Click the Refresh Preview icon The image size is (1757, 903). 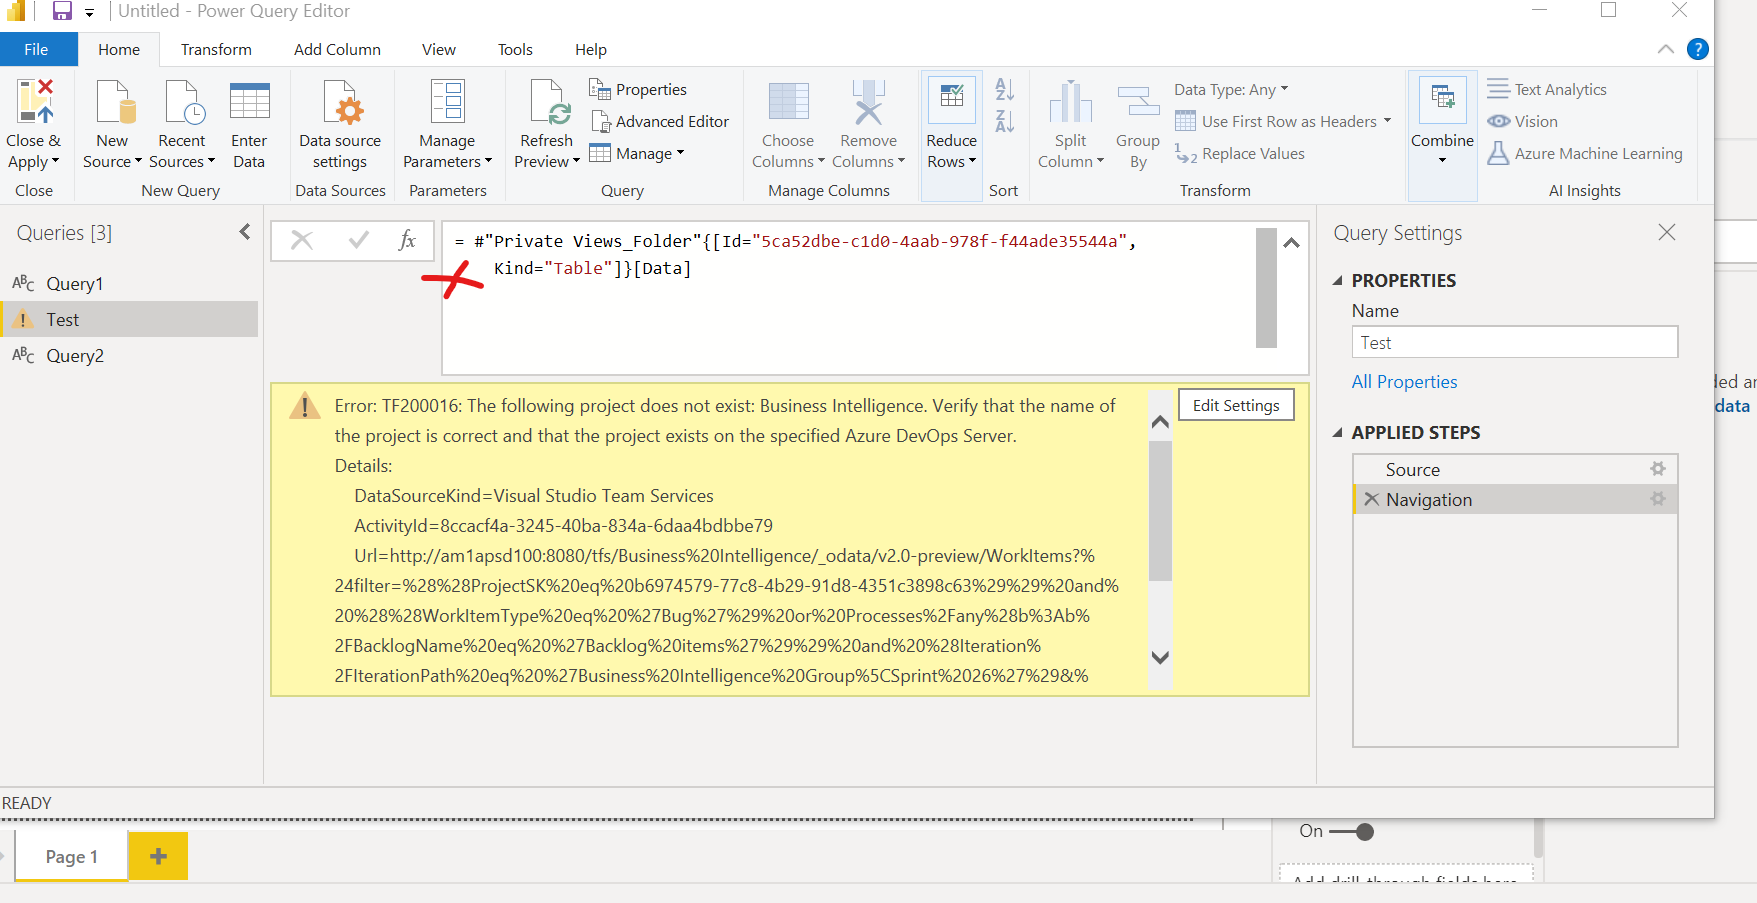click(548, 102)
